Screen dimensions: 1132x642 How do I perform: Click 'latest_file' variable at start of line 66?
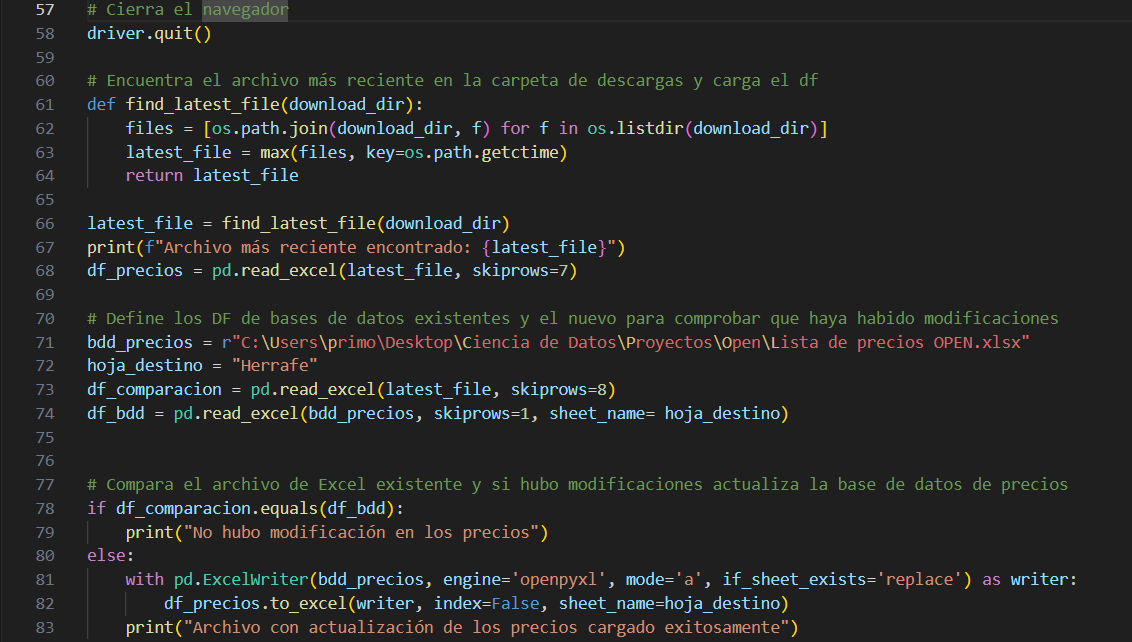pos(140,224)
